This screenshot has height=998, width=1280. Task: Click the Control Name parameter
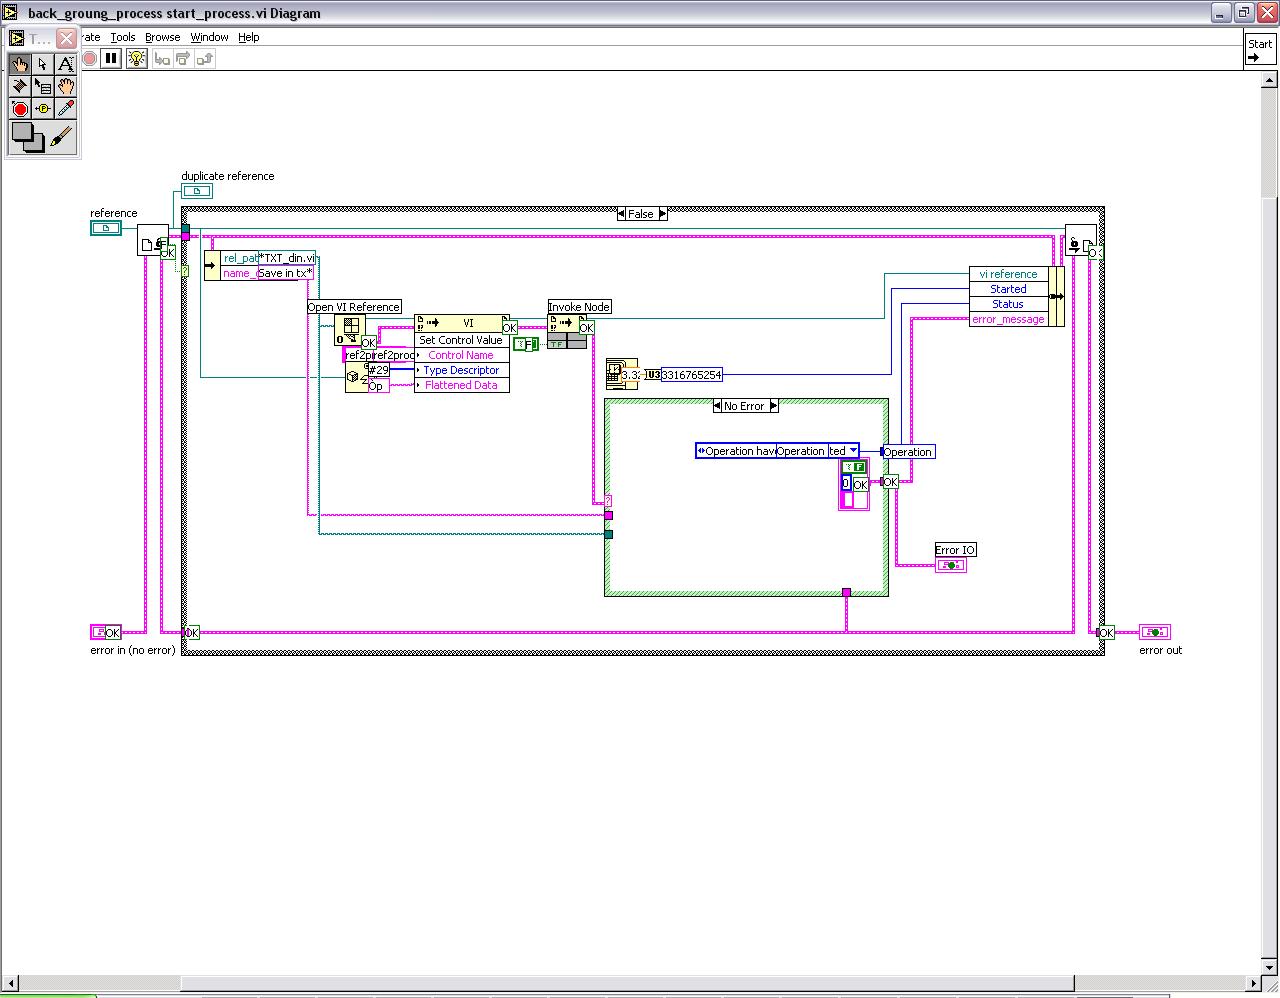coord(462,355)
